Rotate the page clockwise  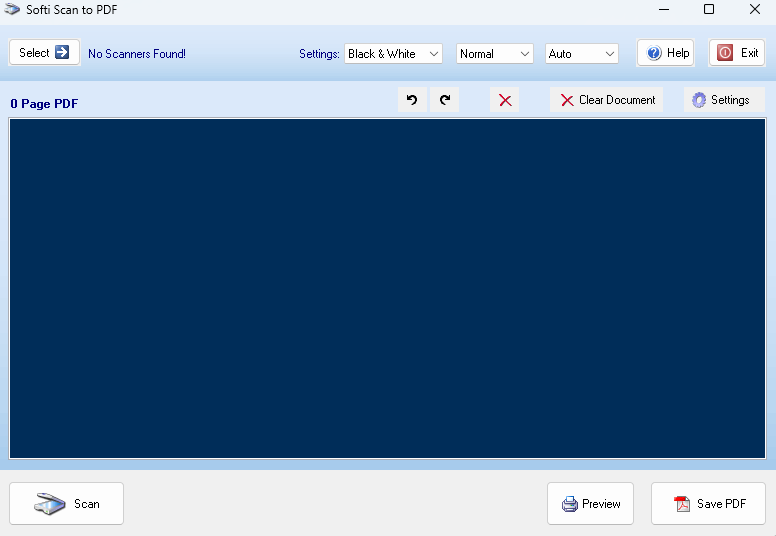click(x=445, y=100)
